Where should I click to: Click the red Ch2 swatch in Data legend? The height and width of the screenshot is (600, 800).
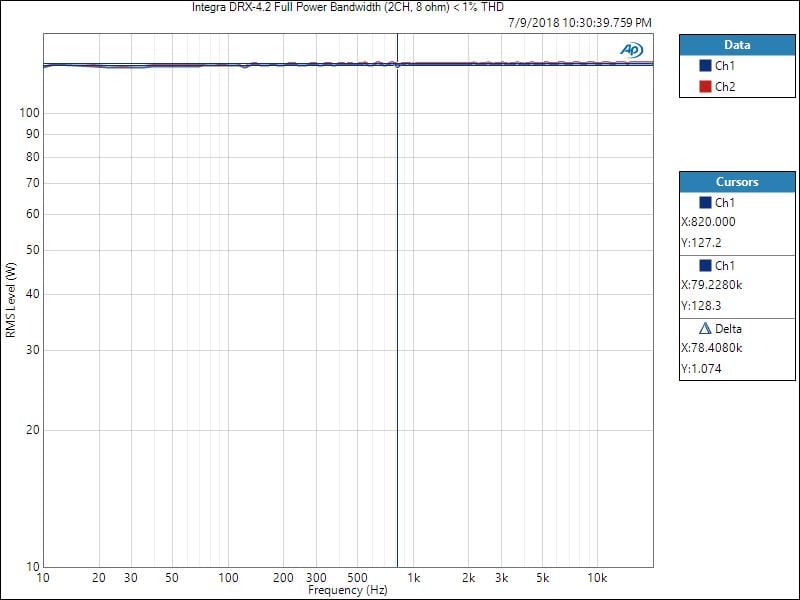[706, 87]
